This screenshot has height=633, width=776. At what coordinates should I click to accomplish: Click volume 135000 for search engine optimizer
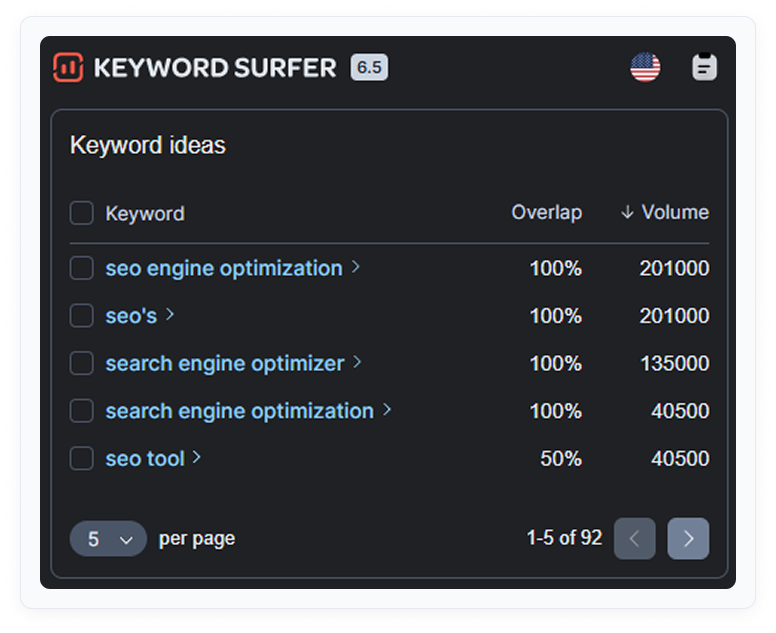(x=675, y=364)
